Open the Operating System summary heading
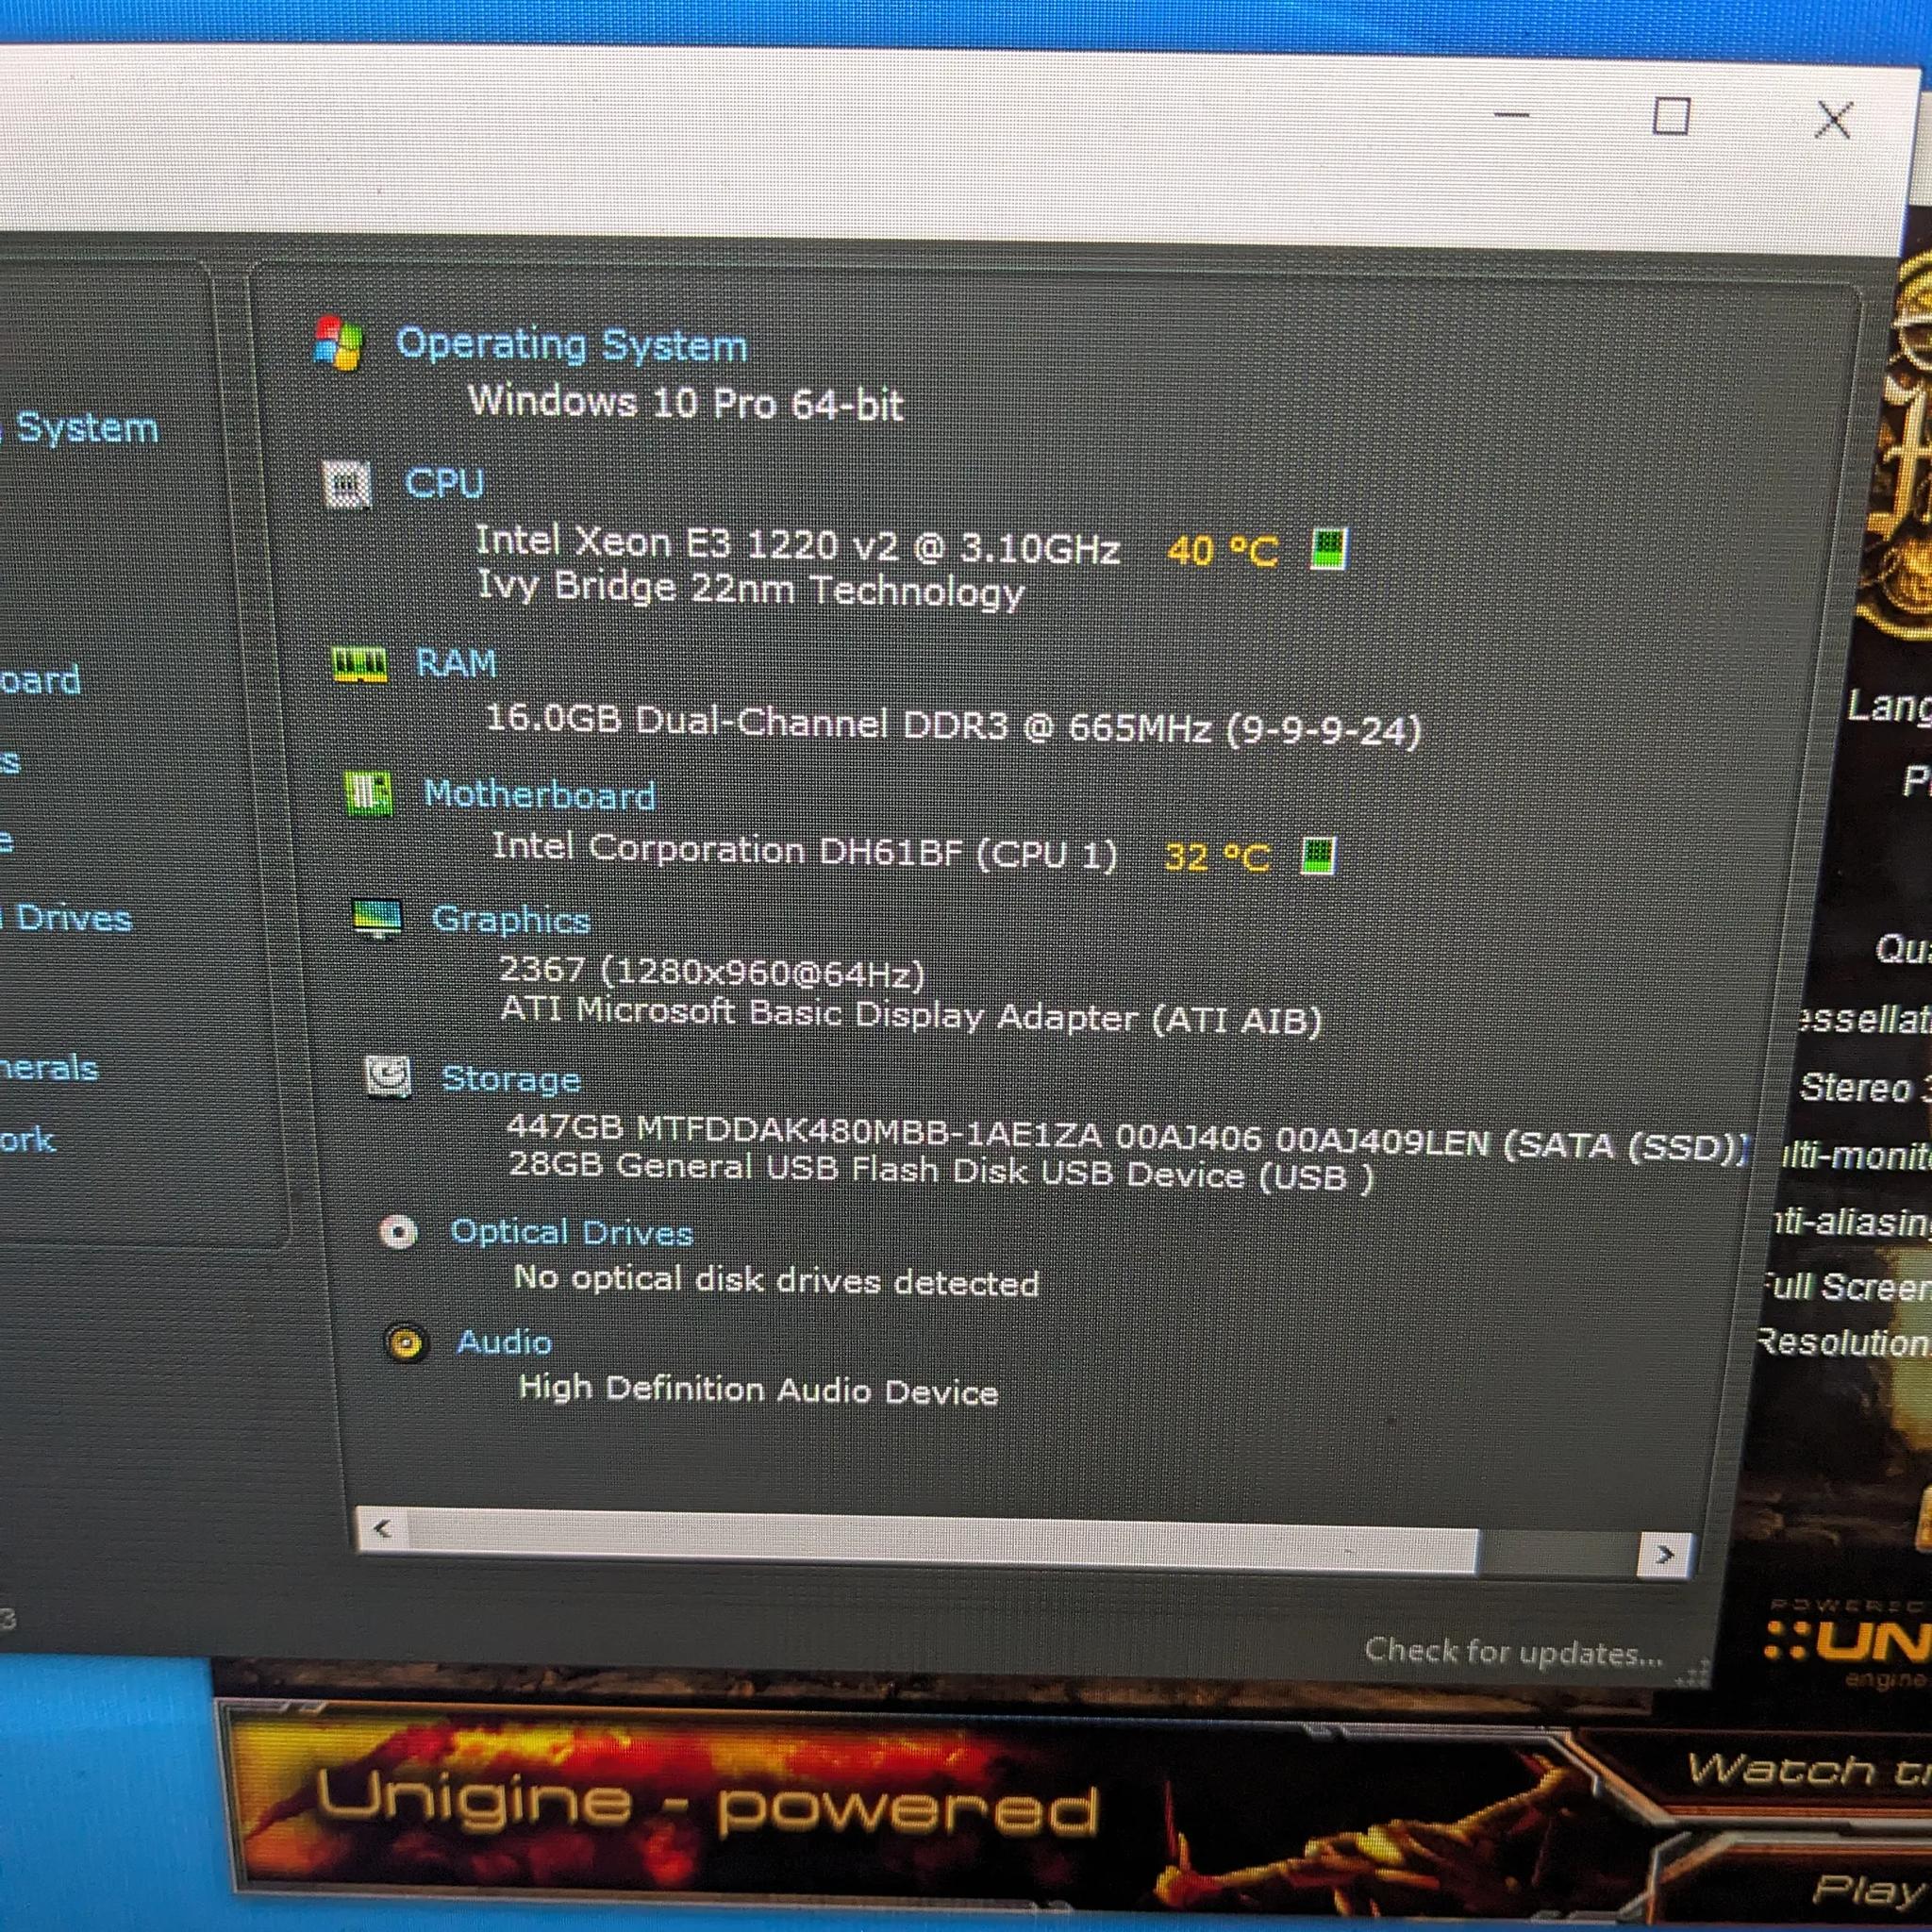 pos(572,345)
